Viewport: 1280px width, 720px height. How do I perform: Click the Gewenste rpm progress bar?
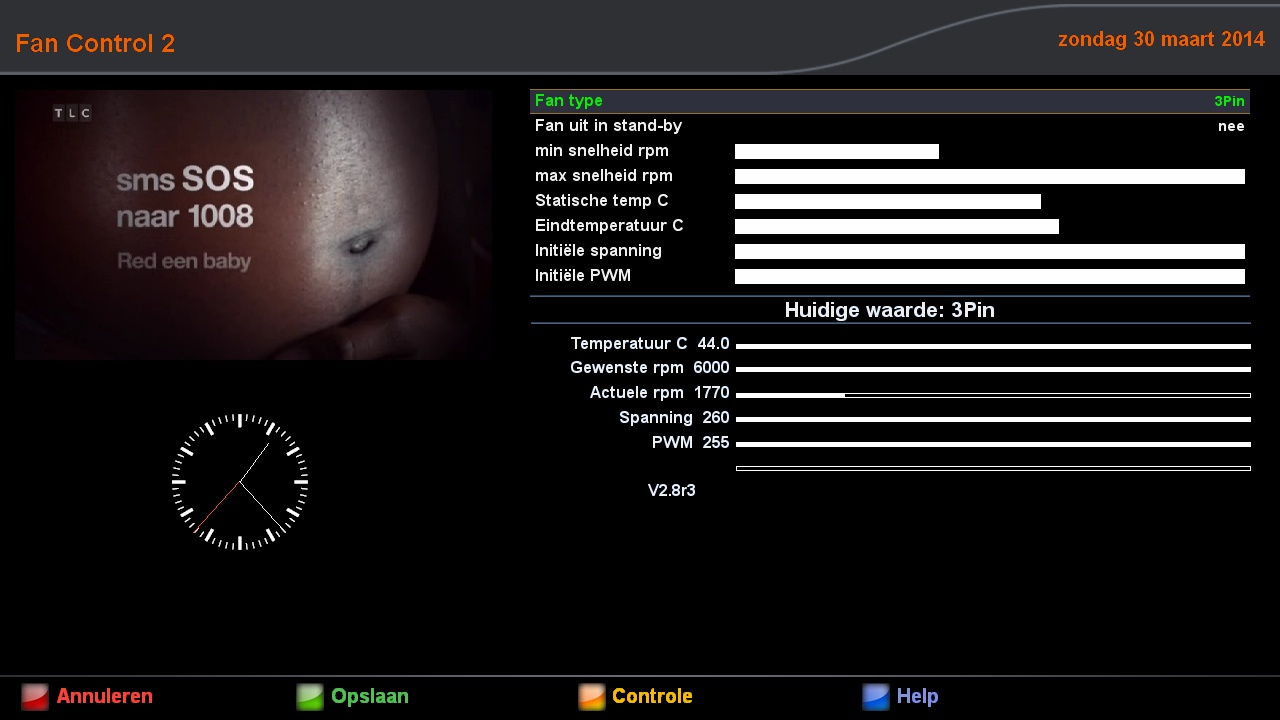coord(993,370)
